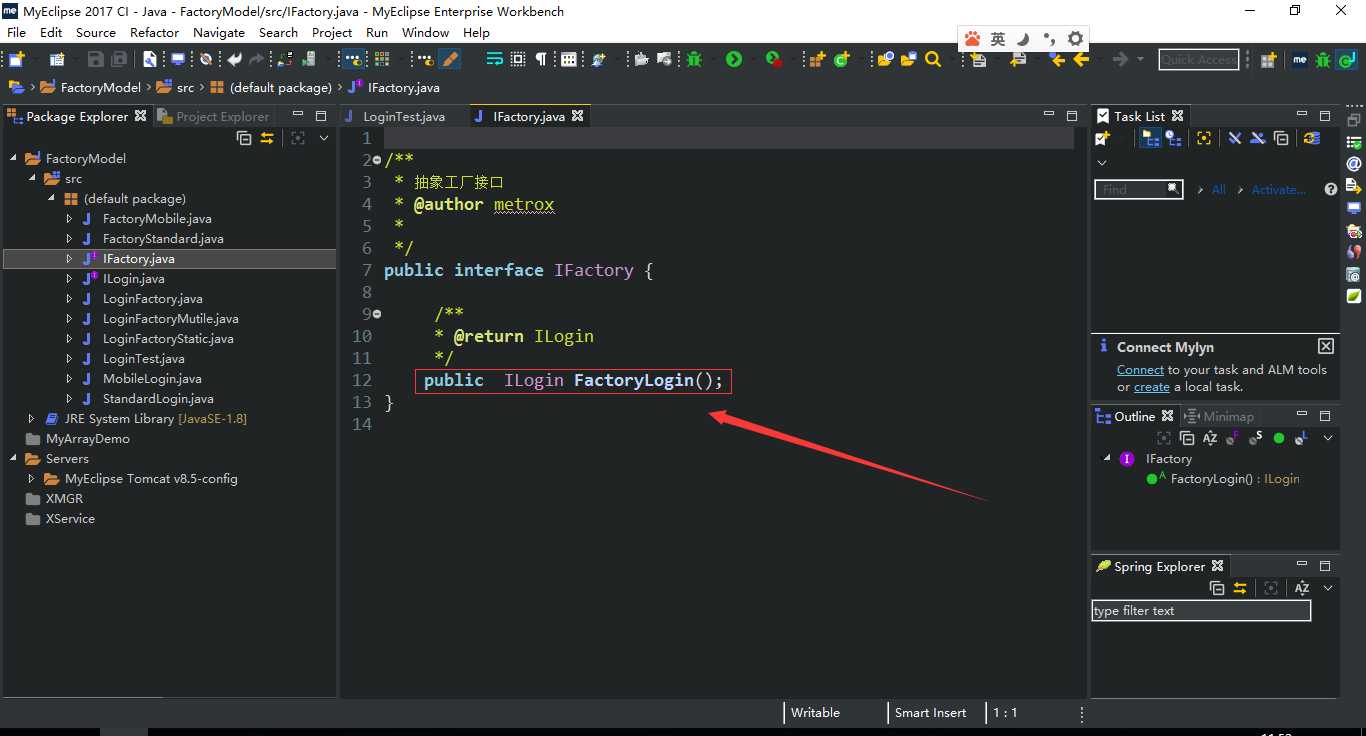Toggle Show Whitespace Characters pilcrow button

pos(541,60)
